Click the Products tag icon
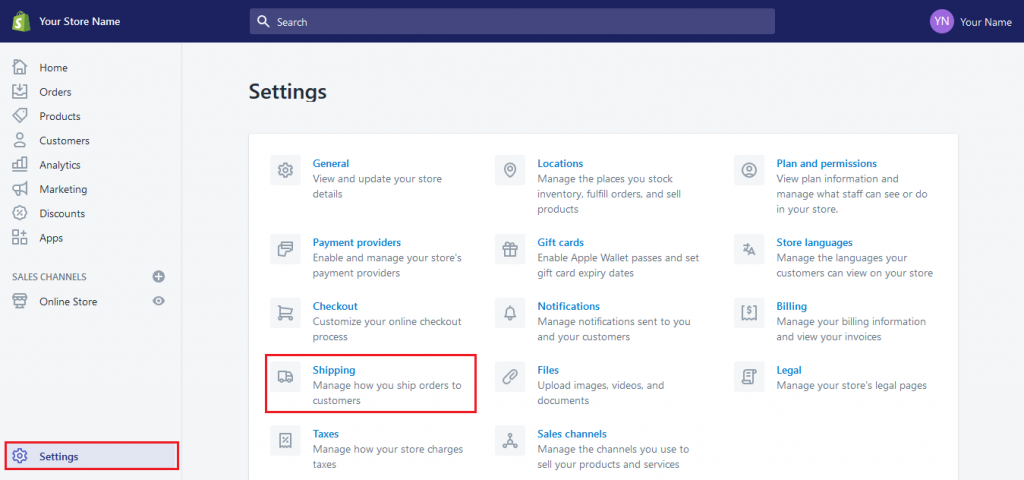The image size is (1024, 480). [20, 116]
